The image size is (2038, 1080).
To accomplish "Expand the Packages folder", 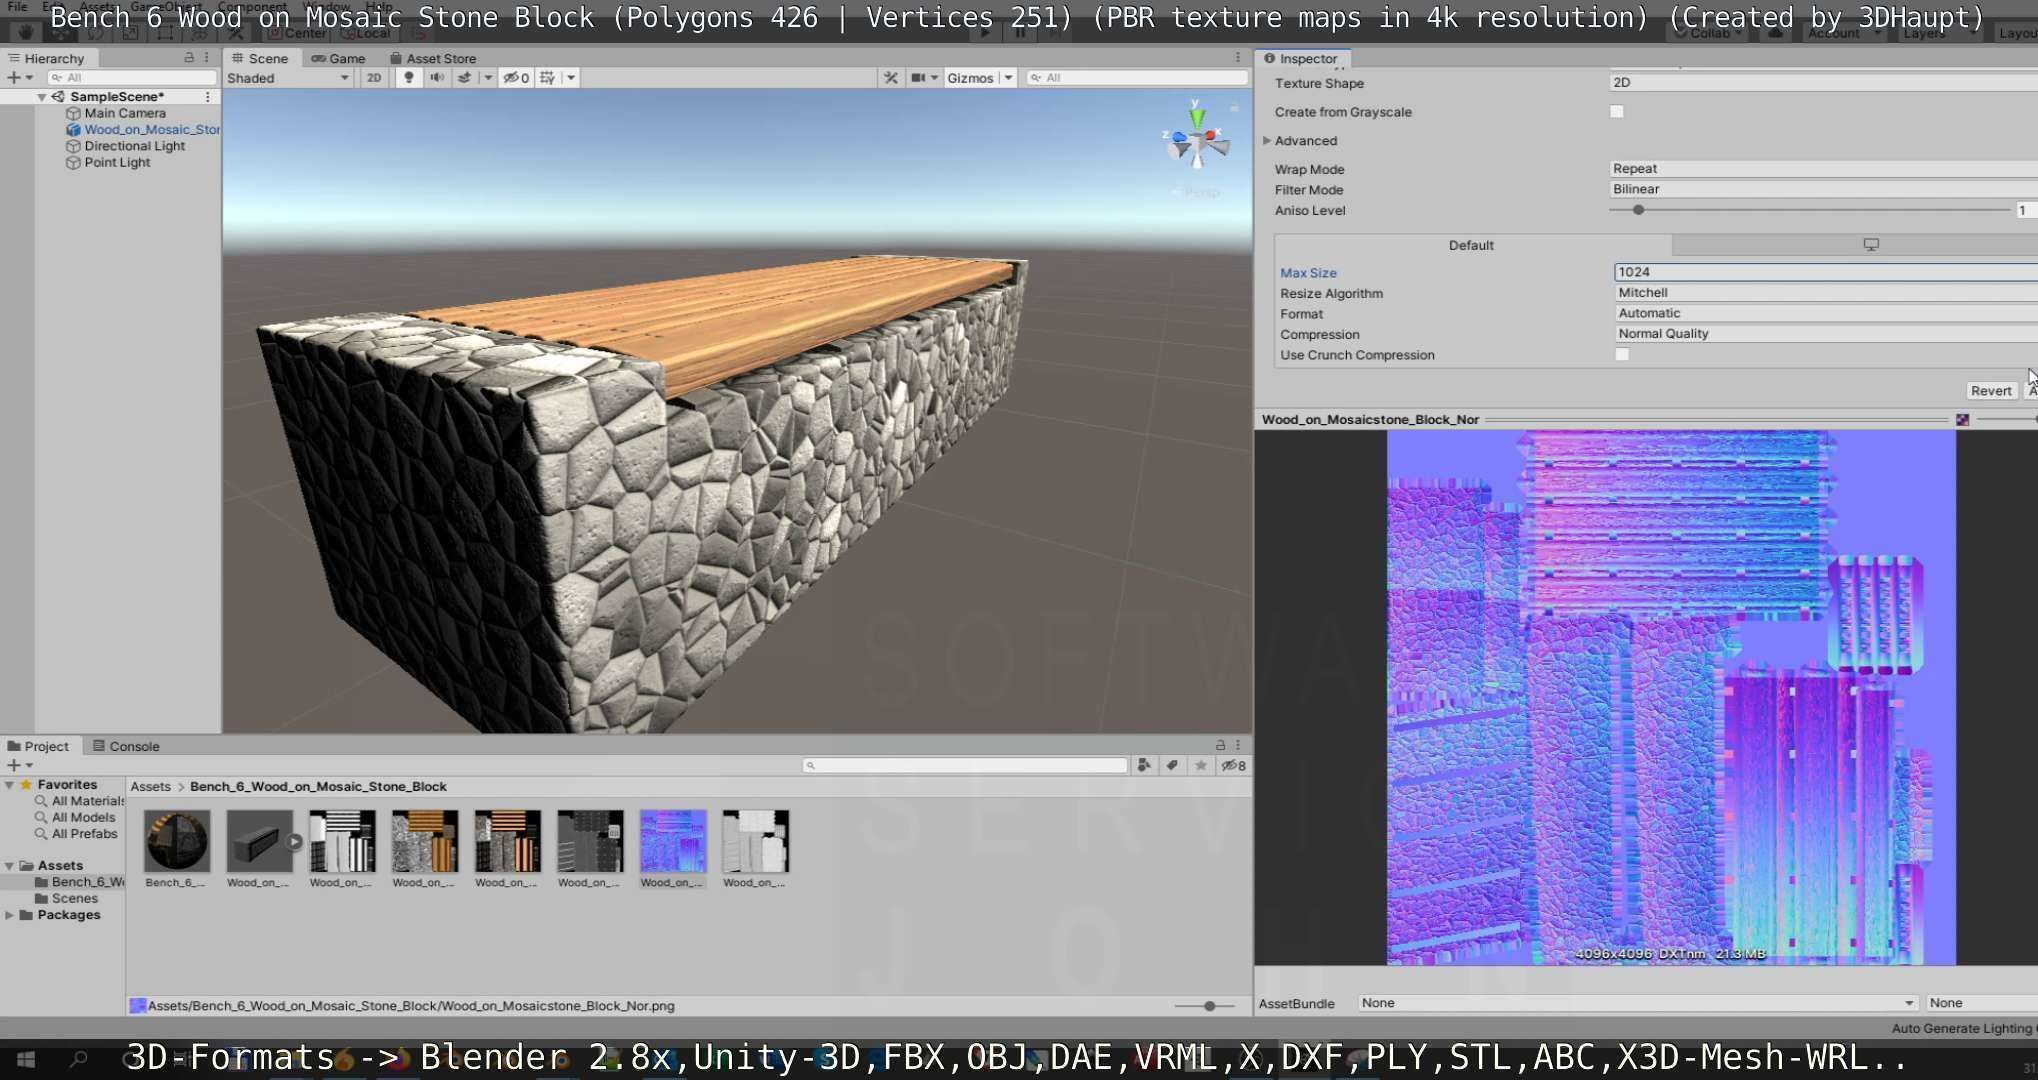I will click(x=10, y=915).
